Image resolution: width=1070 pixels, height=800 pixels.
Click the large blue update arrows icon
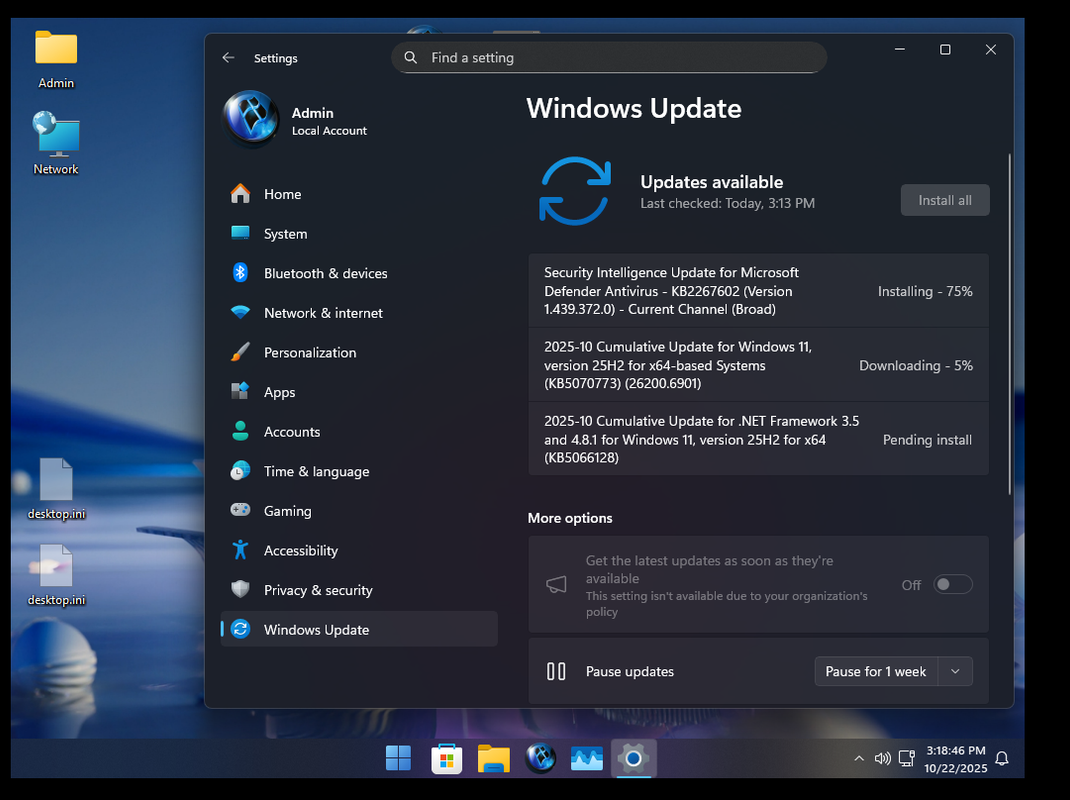tap(575, 191)
